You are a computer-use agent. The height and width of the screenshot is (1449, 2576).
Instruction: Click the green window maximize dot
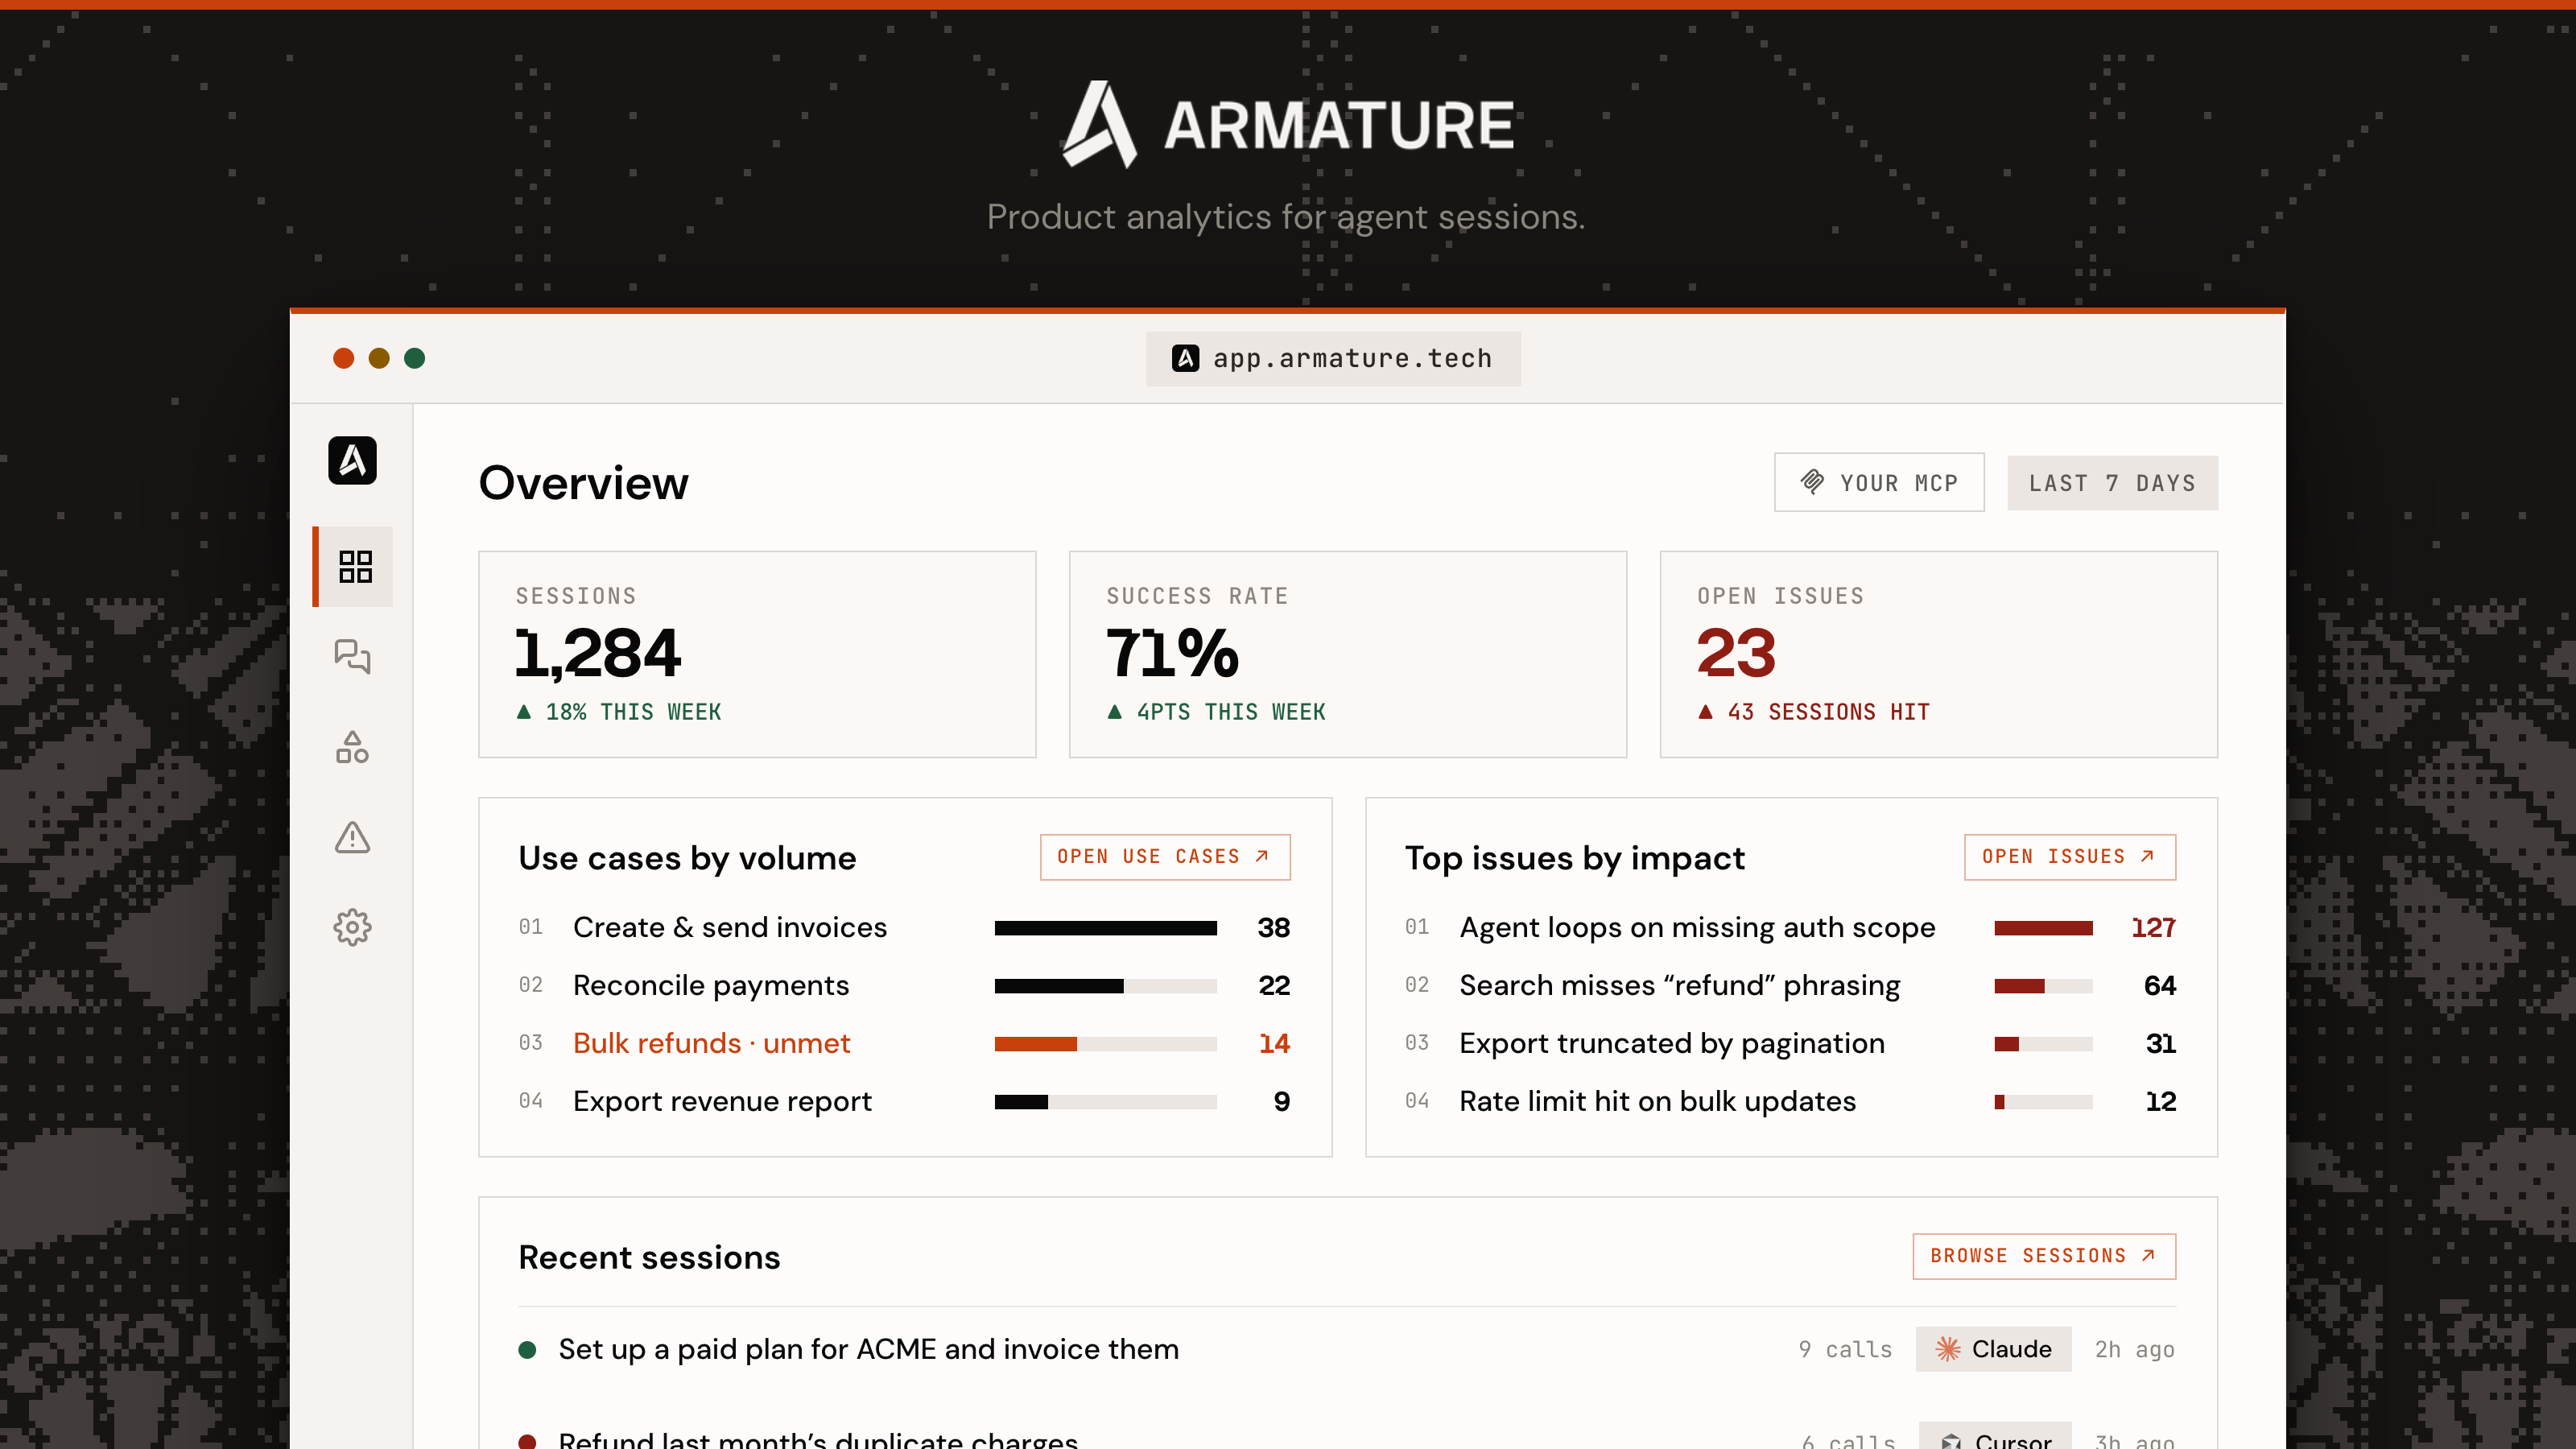[x=414, y=358]
